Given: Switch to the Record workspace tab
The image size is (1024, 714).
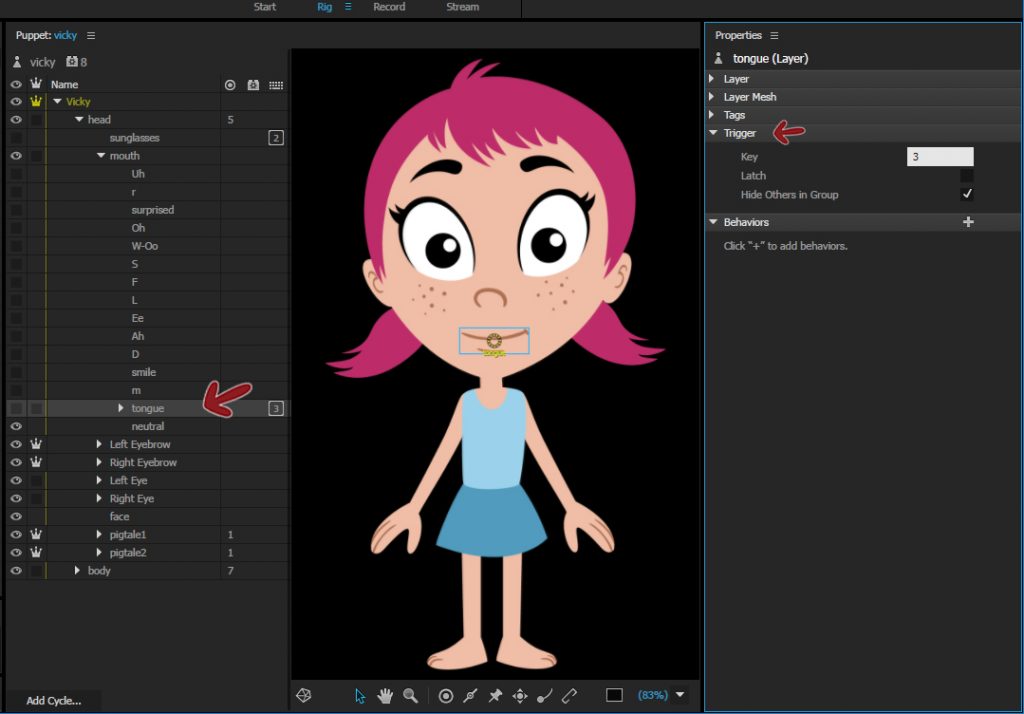Looking at the screenshot, I should tap(389, 7).
